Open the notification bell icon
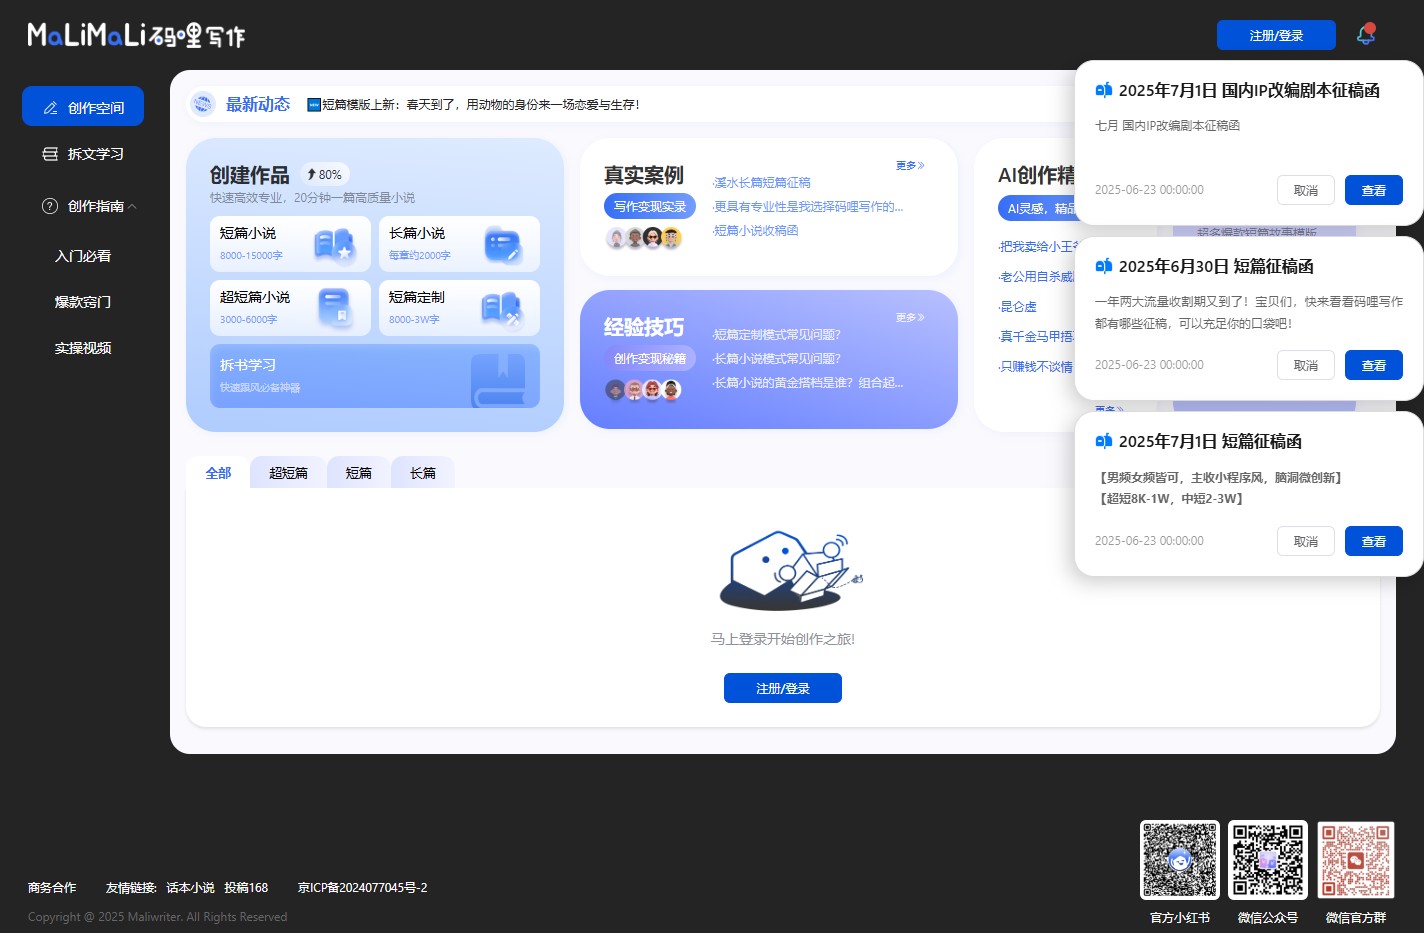The height and width of the screenshot is (933, 1424). point(1366,35)
